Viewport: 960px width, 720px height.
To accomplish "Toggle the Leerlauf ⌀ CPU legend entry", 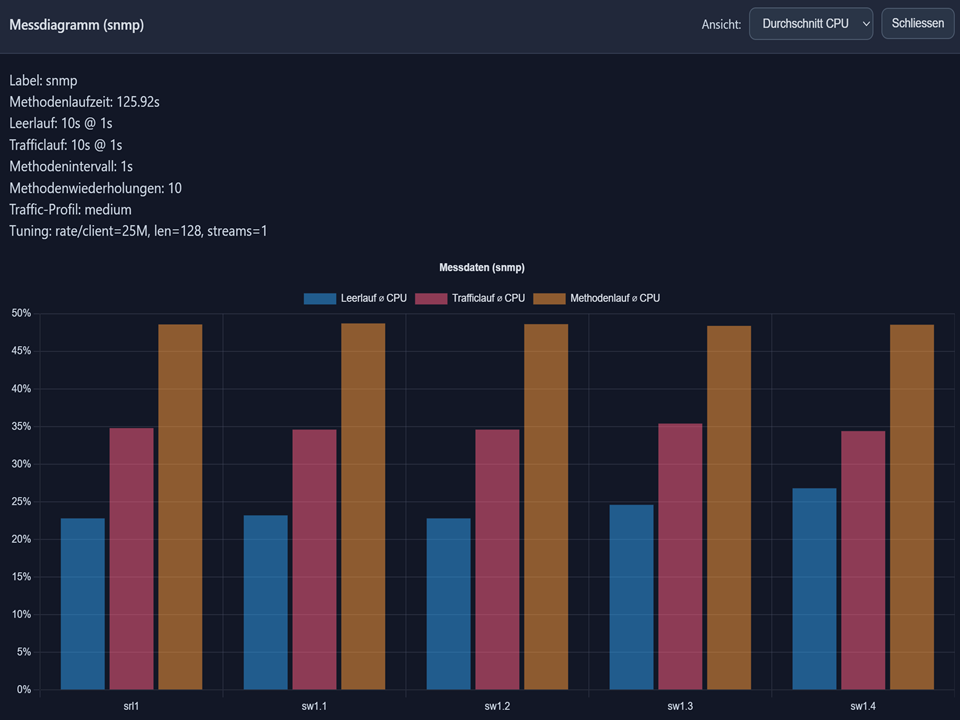I will tap(355, 298).
